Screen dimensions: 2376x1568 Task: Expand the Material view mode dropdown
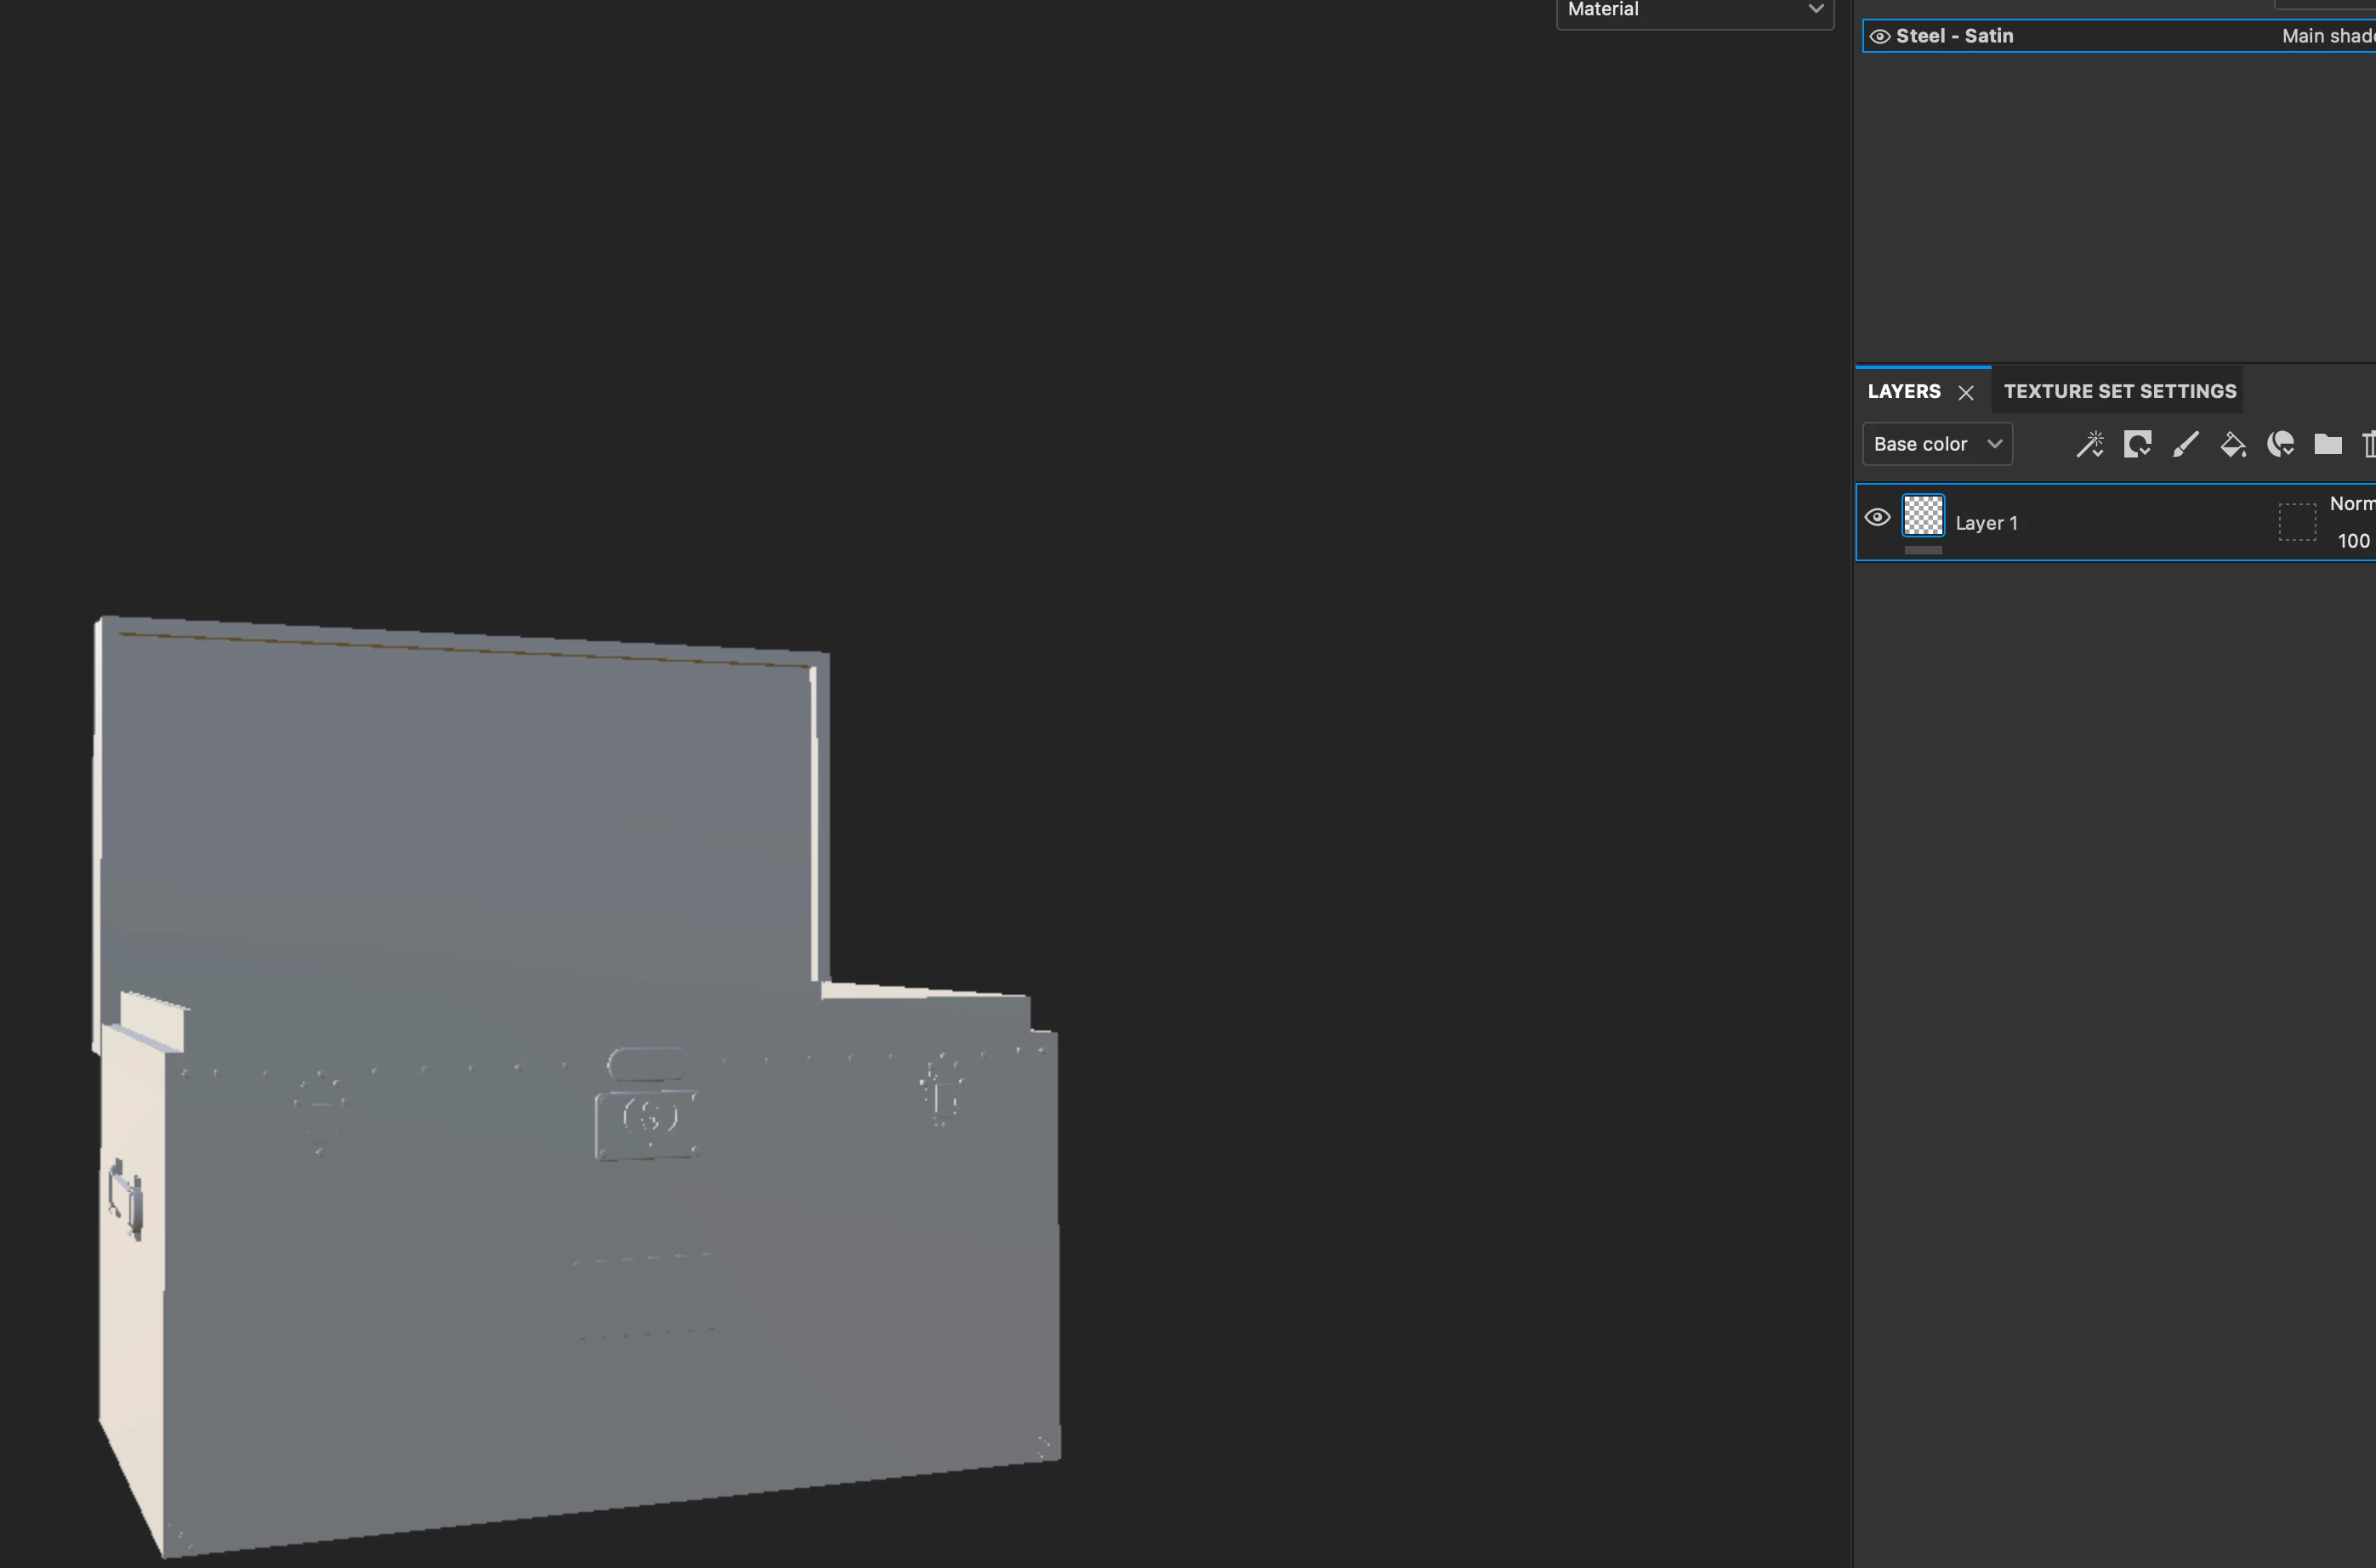pos(1694,10)
